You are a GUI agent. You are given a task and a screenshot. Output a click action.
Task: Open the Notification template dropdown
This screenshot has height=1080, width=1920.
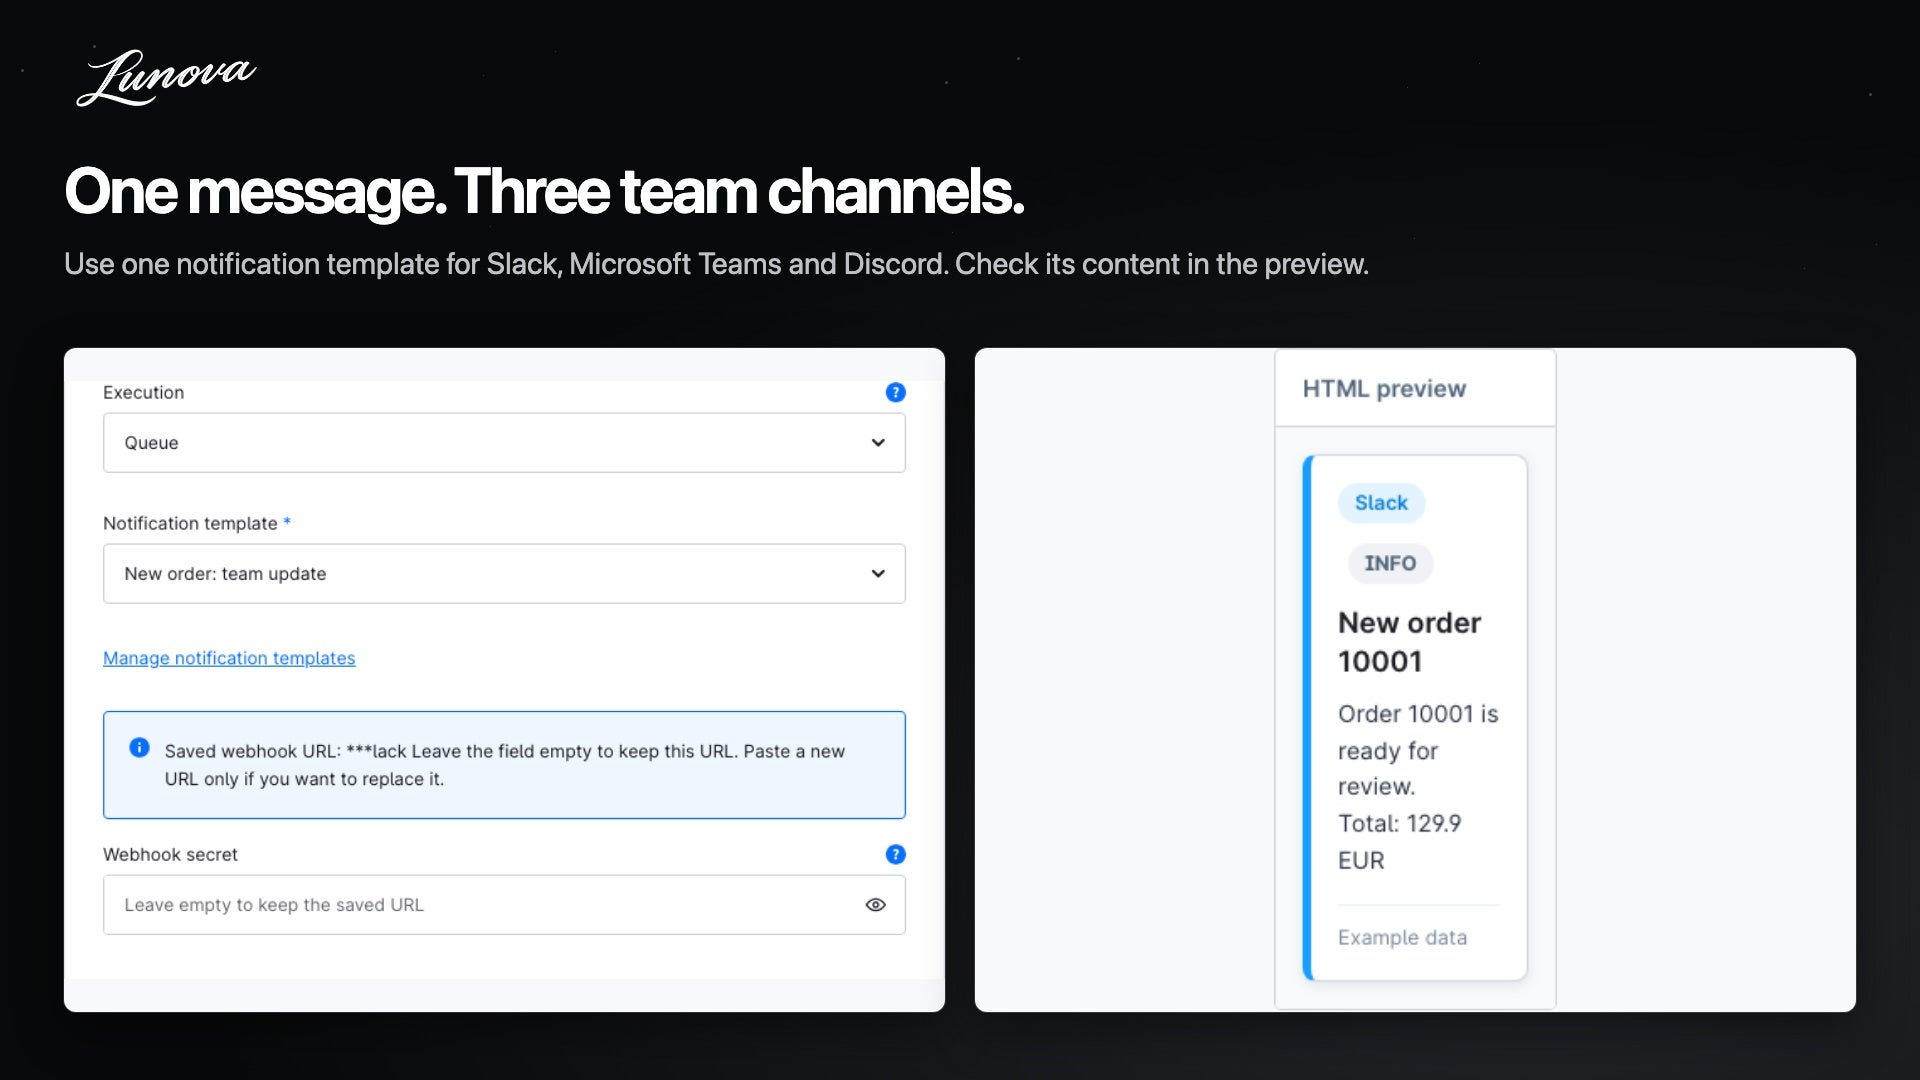click(x=504, y=574)
